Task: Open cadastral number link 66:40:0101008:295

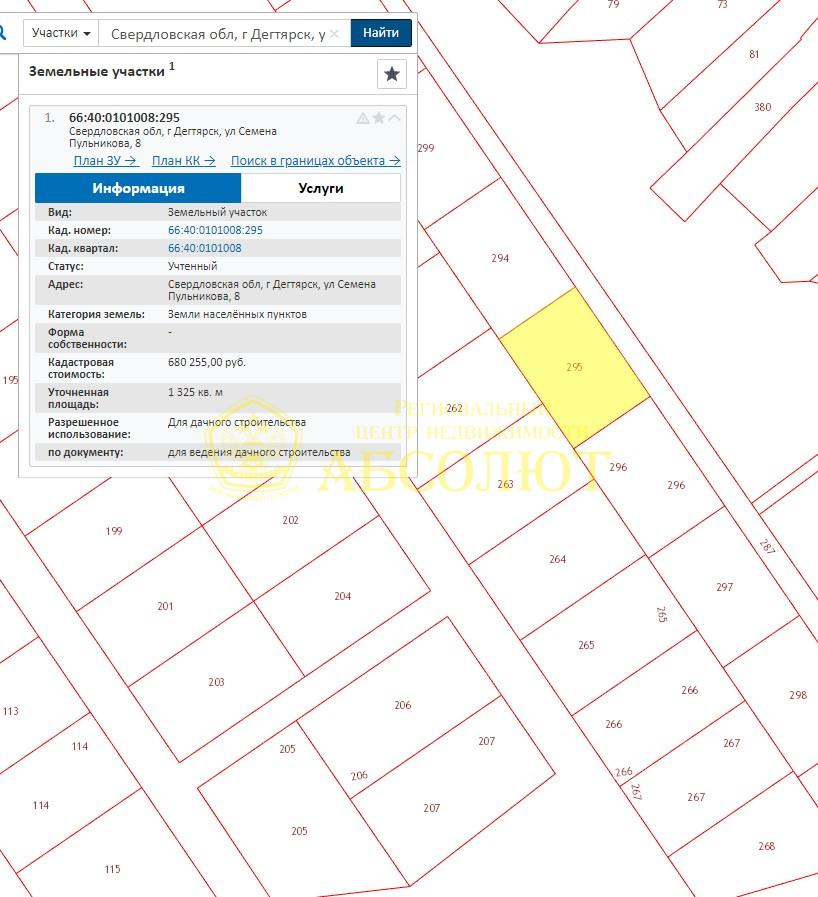Action: pos(215,230)
